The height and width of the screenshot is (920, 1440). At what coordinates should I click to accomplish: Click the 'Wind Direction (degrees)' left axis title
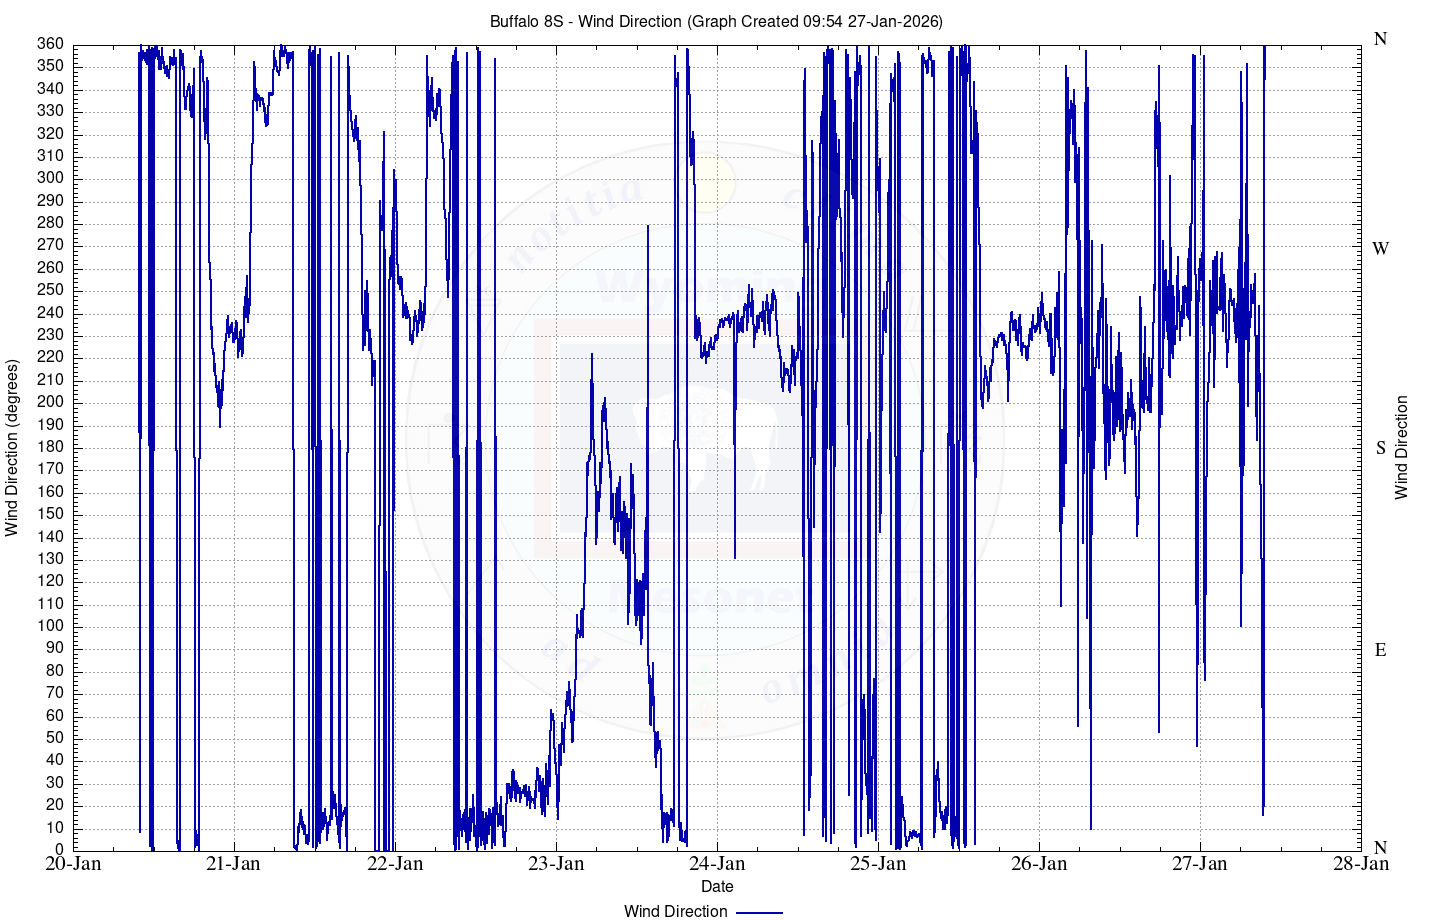pyautogui.click(x=12, y=448)
